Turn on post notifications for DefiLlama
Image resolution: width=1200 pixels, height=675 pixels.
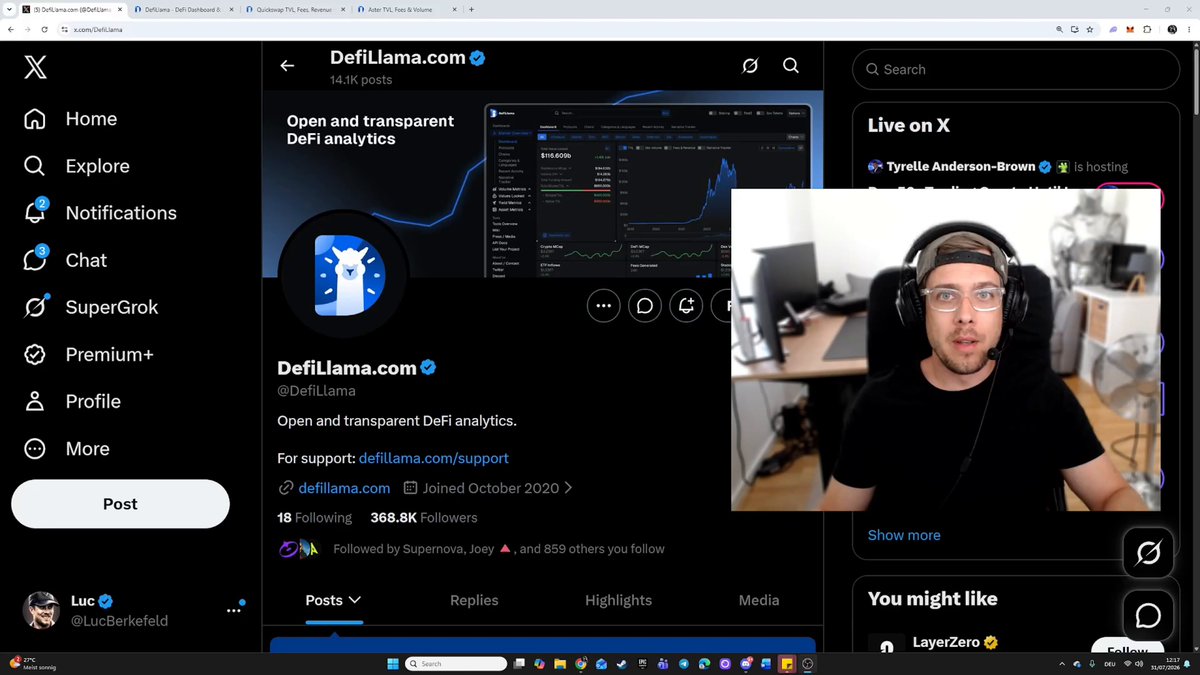click(x=686, y=306)
